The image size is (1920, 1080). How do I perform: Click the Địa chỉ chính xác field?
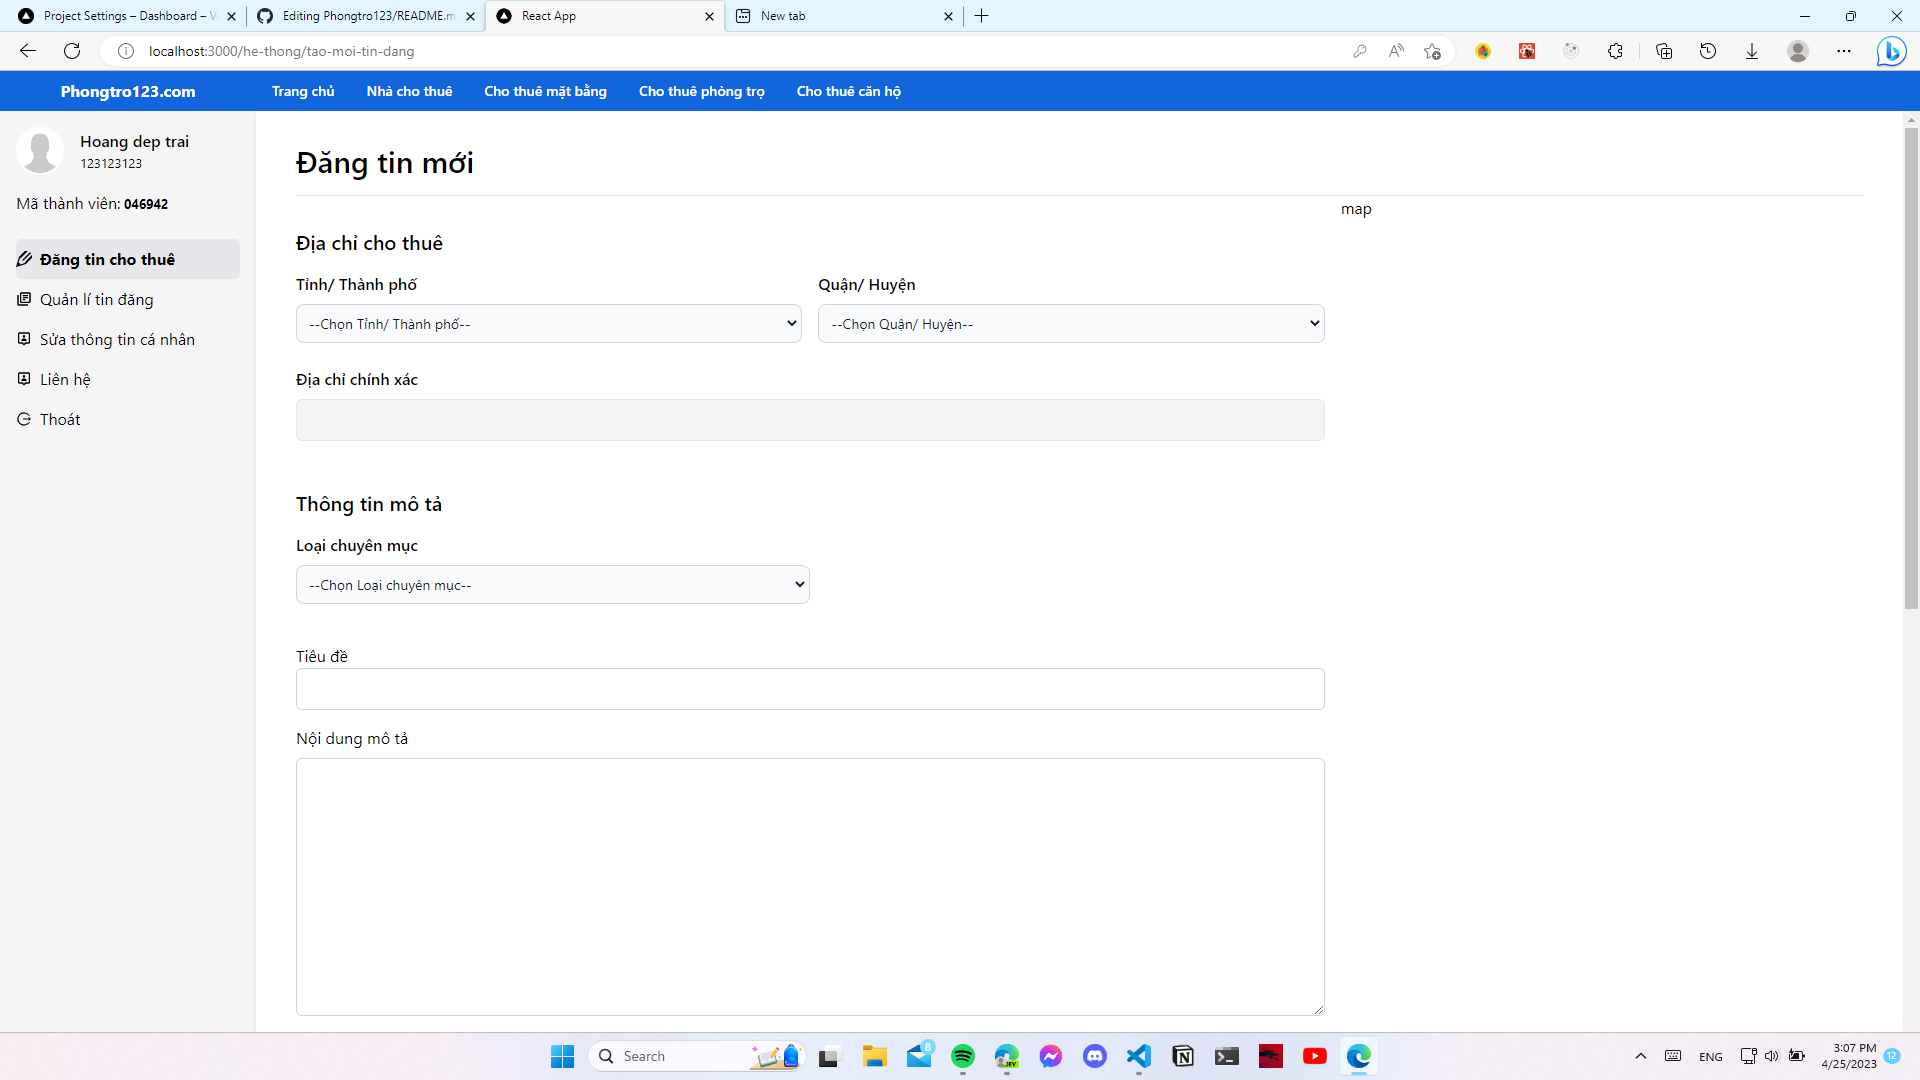[810, 420]
